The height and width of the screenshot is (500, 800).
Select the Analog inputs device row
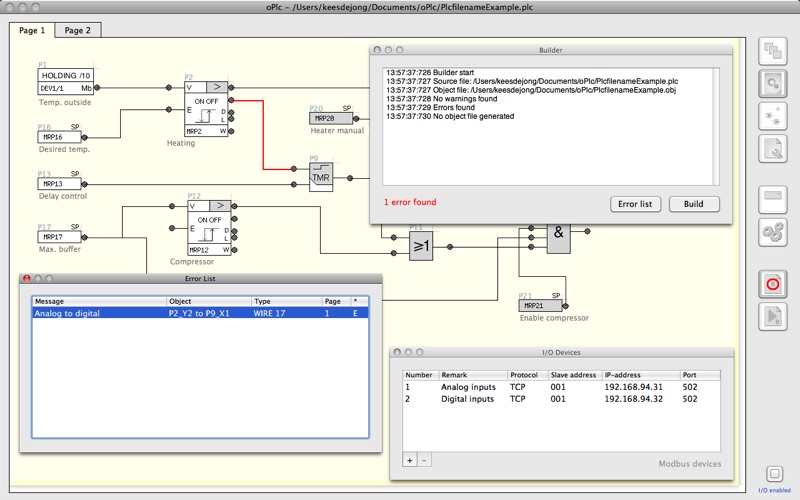point(561,387)
